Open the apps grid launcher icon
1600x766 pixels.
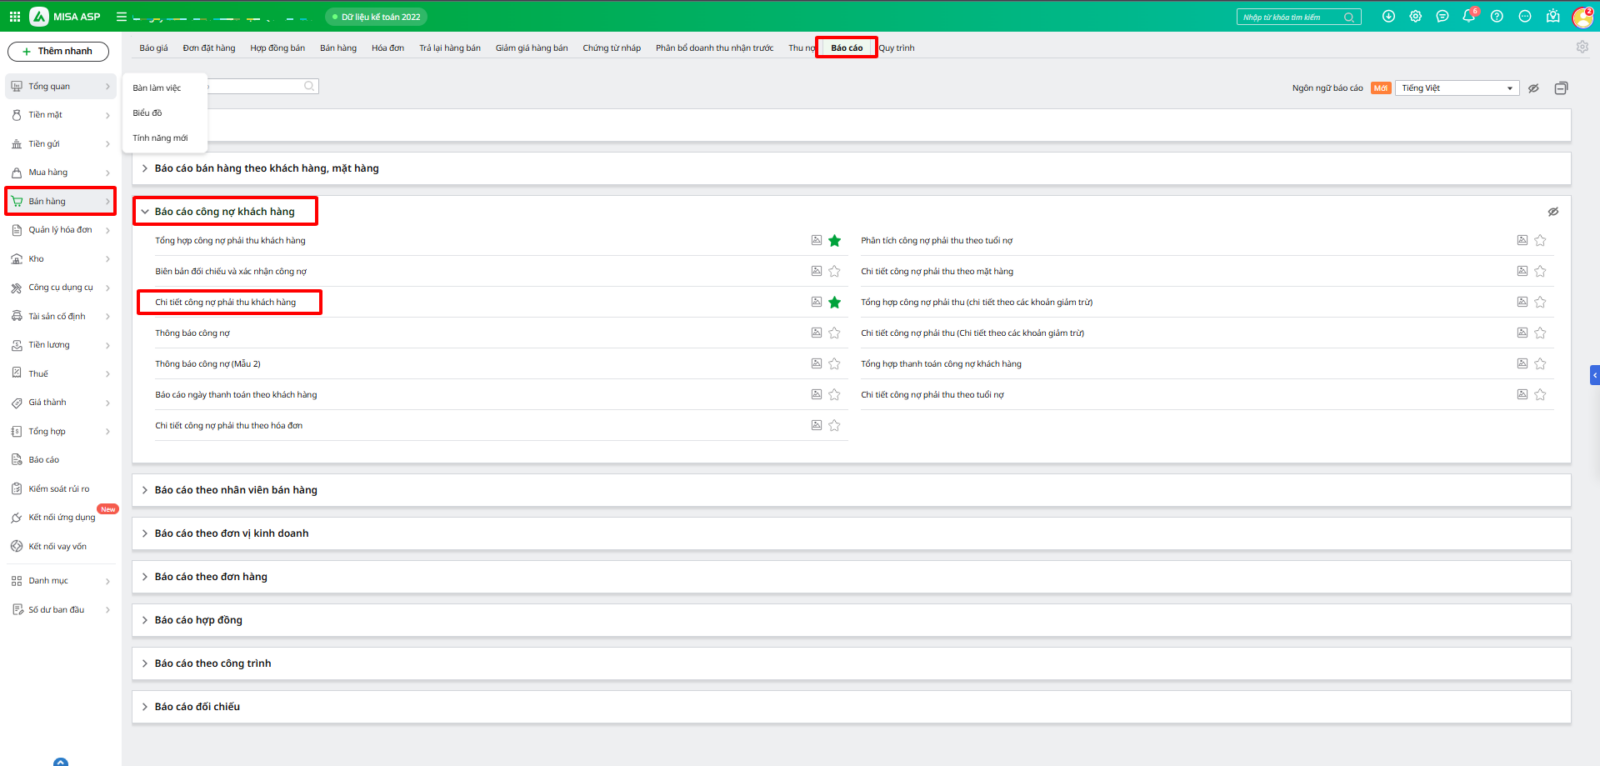point(15,16)
